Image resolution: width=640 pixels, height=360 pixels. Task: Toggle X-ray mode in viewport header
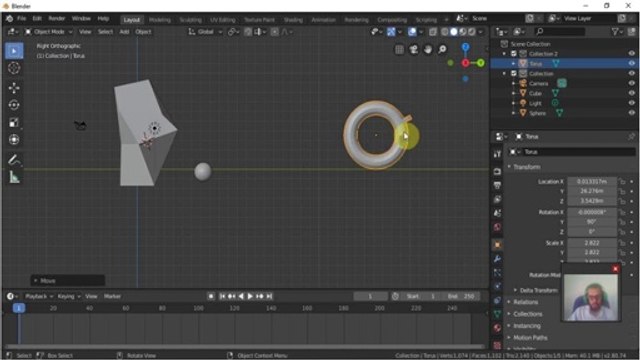tap(433, 31)
